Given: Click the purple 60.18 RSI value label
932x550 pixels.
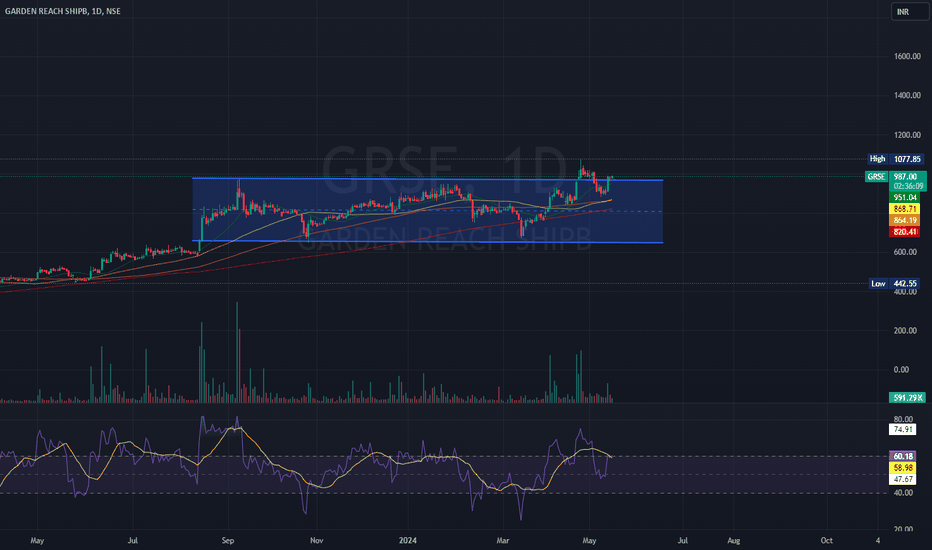Looking at the screenshot, I should click(902, 456).
